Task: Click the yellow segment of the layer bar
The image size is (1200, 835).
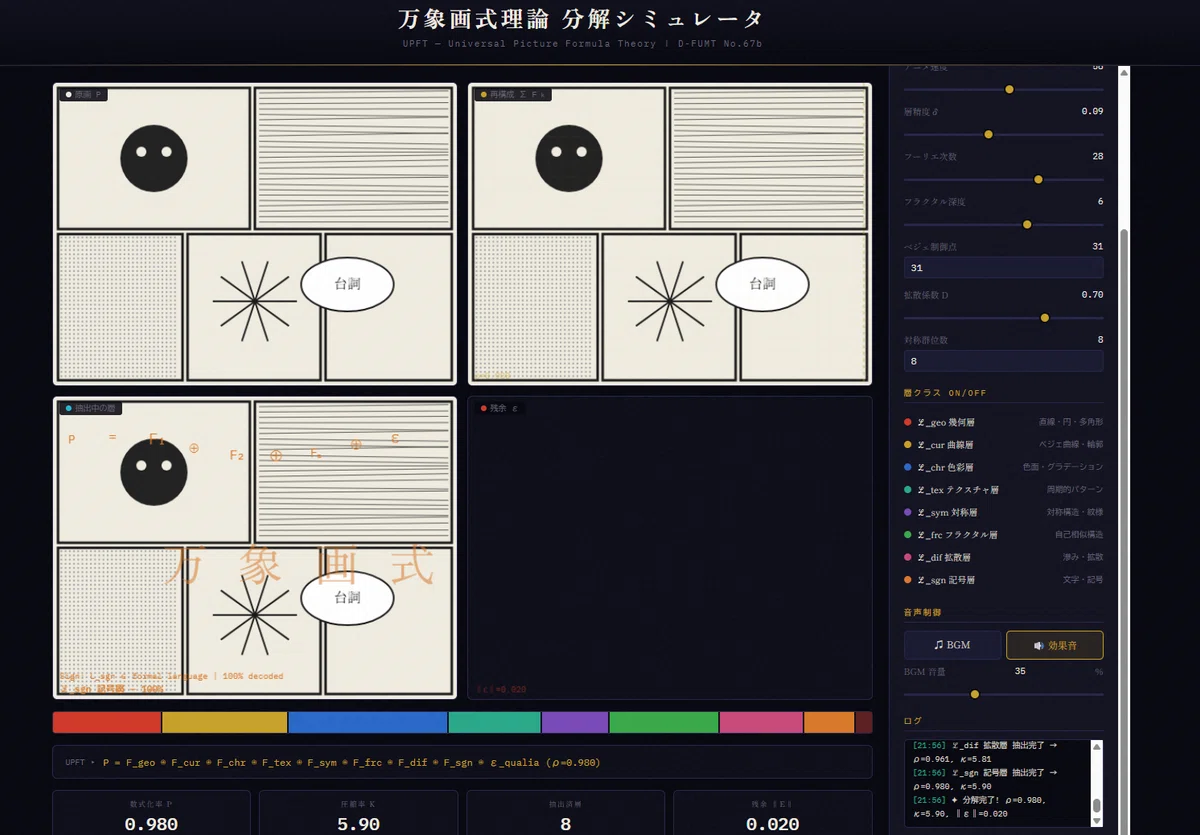Action: click(225, 722)
